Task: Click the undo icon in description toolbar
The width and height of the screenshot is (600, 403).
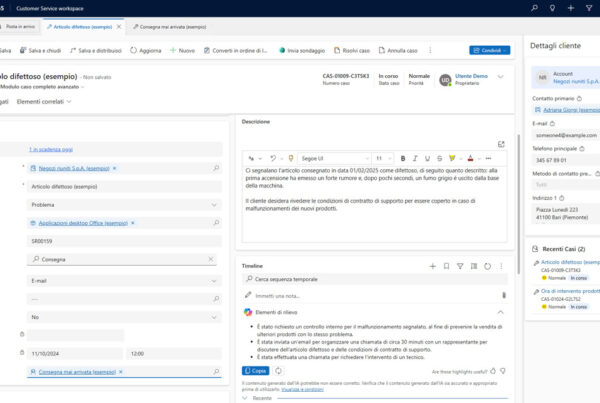Action: [x=273, y=158]
